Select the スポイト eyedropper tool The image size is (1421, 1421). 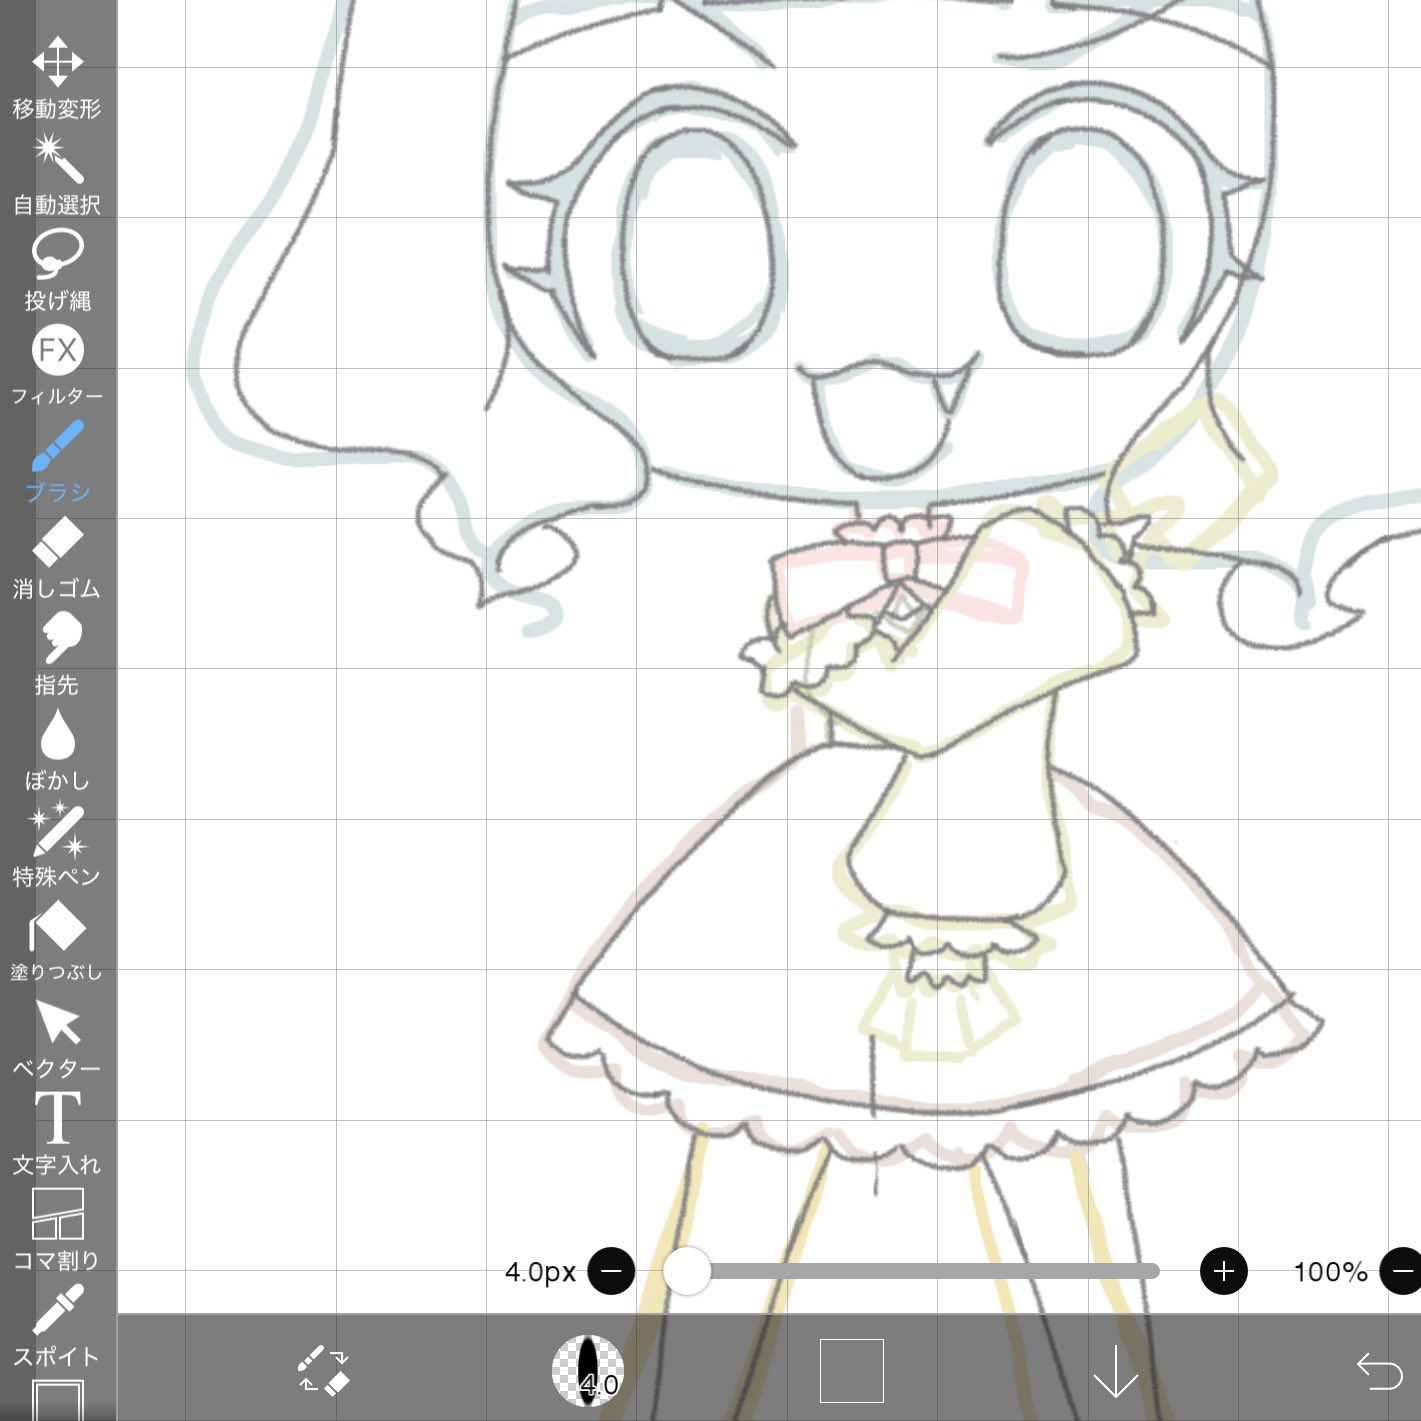pyautogui.click(x=57, y=1326)
